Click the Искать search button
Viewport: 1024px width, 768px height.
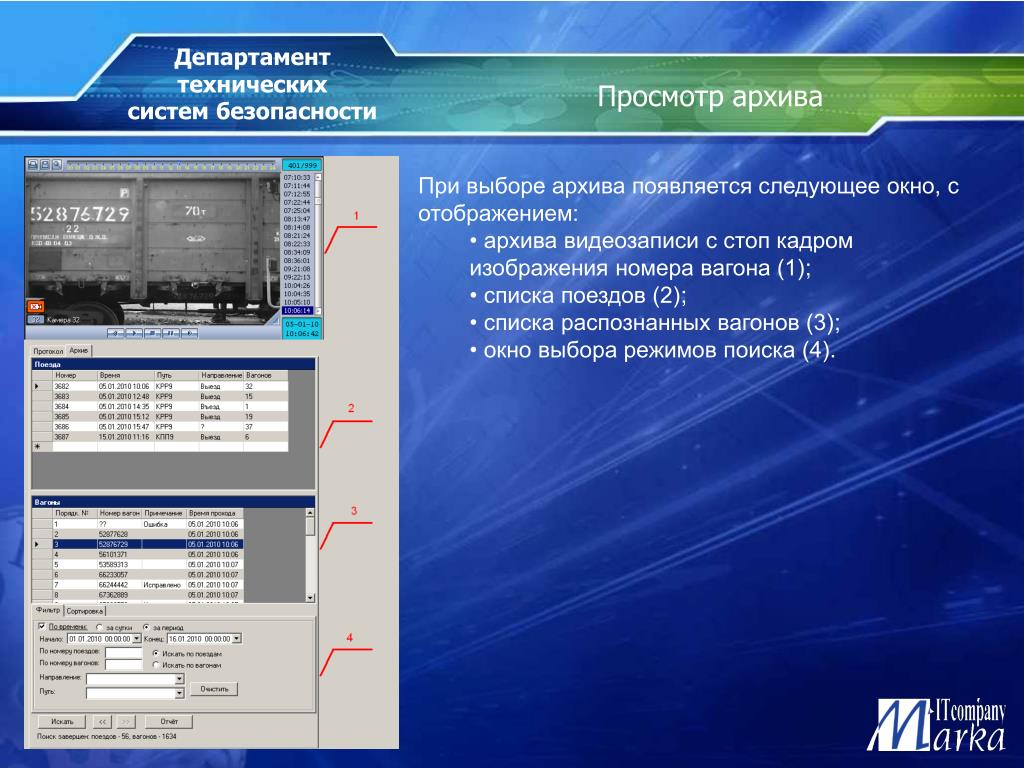coord(62,722)
